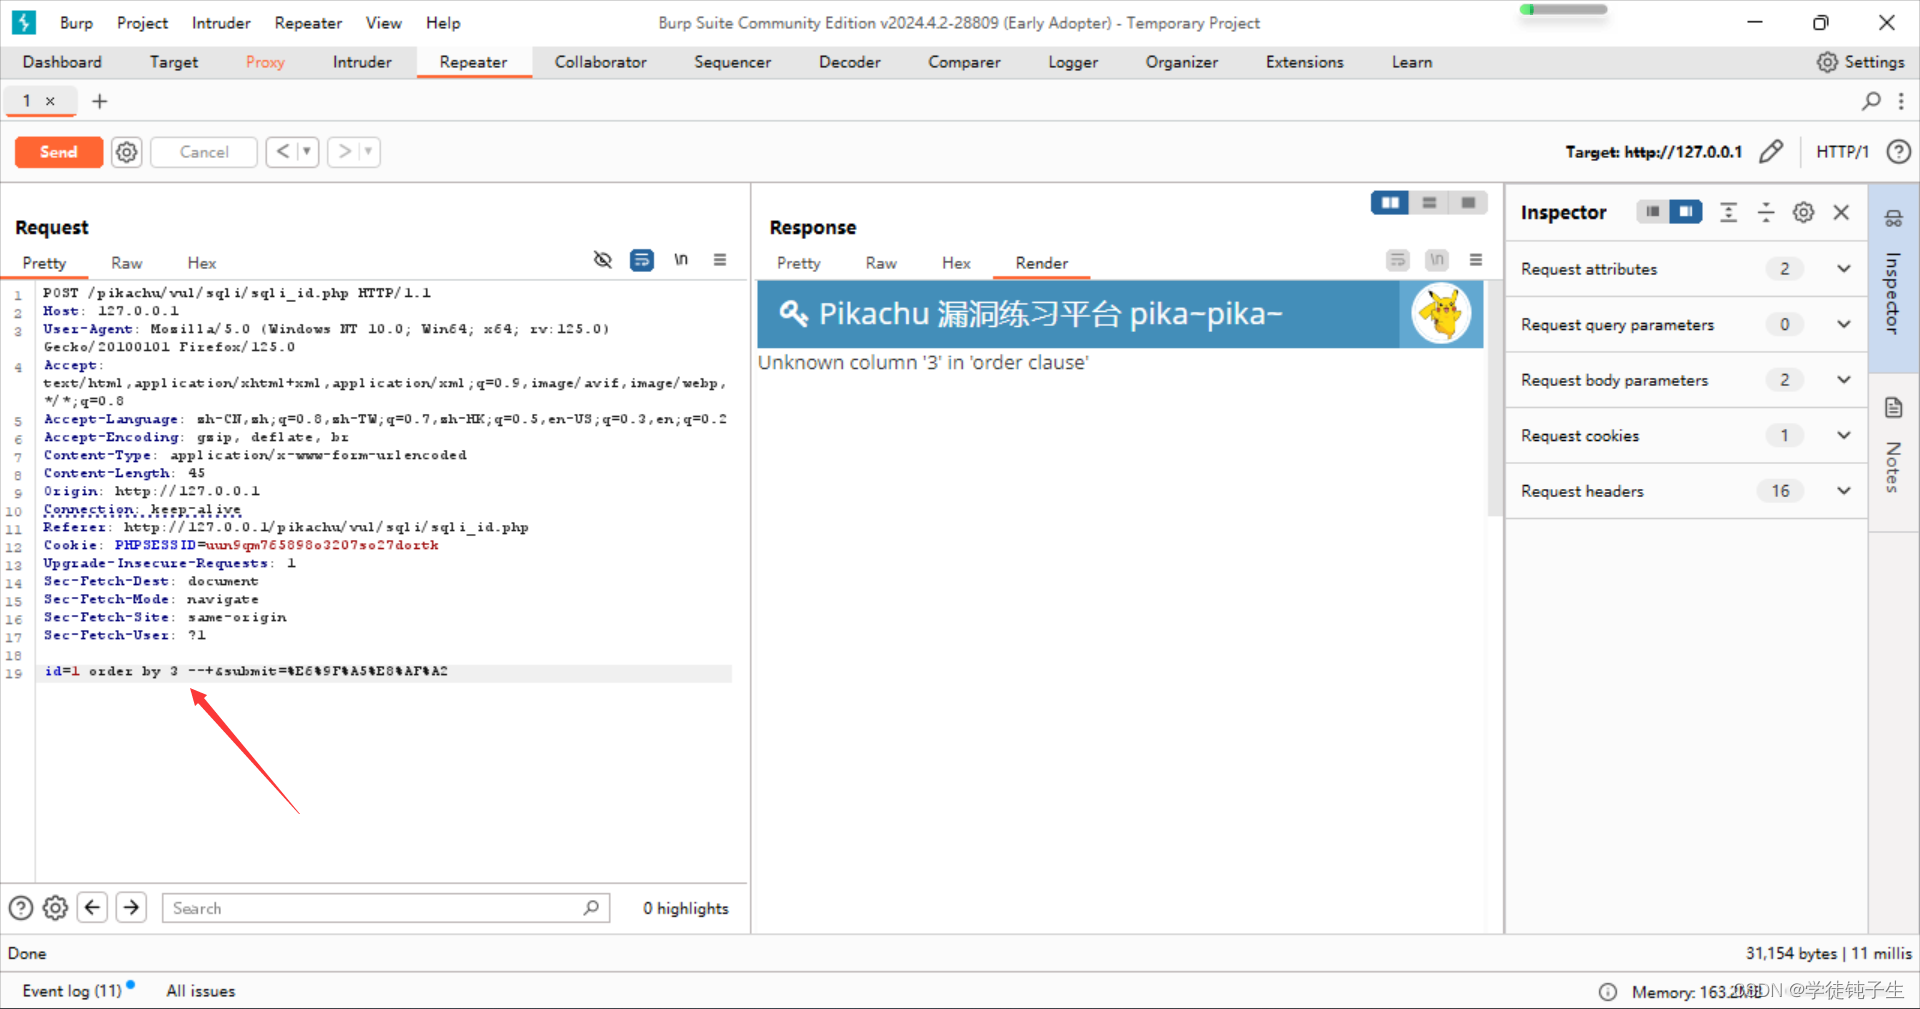Open the Inspector settings gear
1920x1009 pixels.
[1803, 212]
